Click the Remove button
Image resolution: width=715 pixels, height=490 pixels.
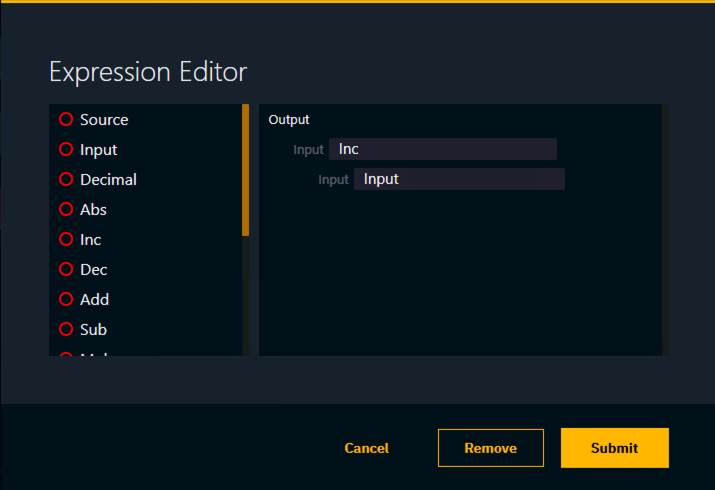tap(490, 448)
